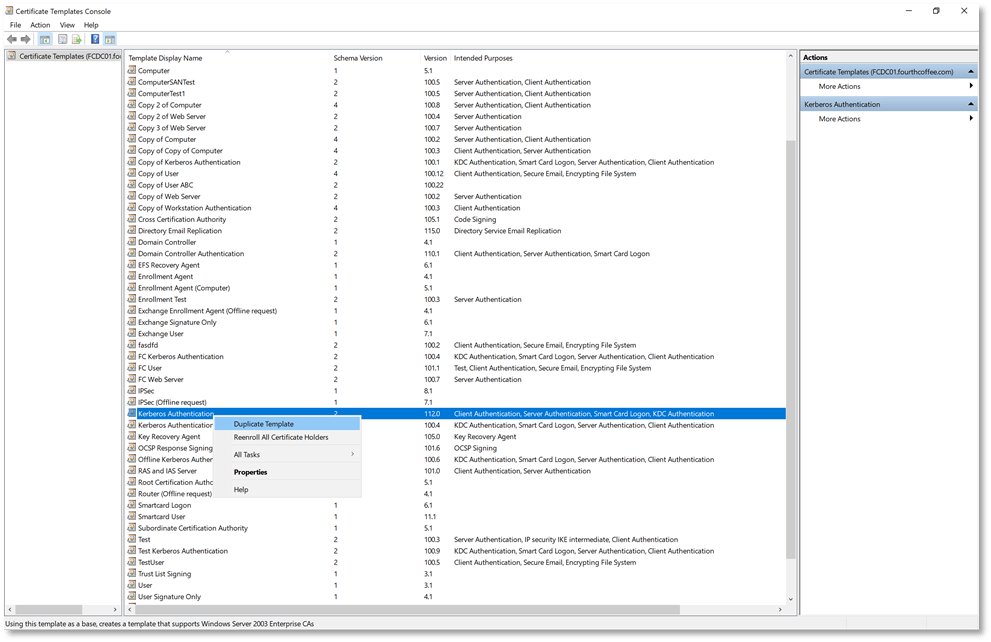The image size is (991, 642).
Task: Open the Action menu in the menu bar
Action: coord(40,24)
